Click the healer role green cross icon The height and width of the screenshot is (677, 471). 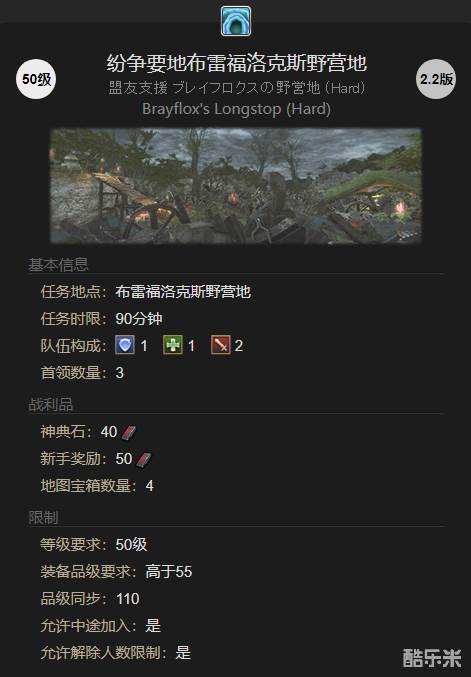point(173,345)
